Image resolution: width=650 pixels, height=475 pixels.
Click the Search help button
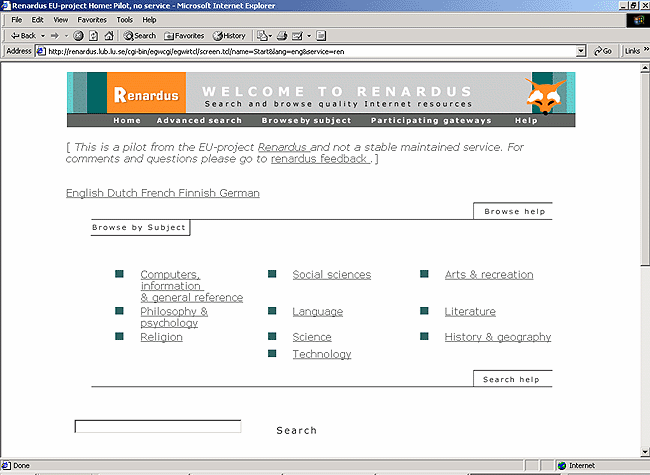point(513,379)
